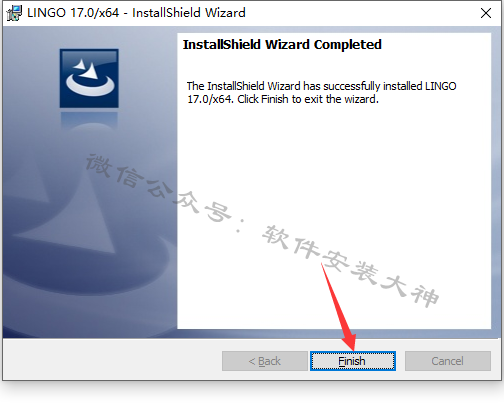Close the InstallShield Wizard window
Screen dimensions: 504x416
486,13
